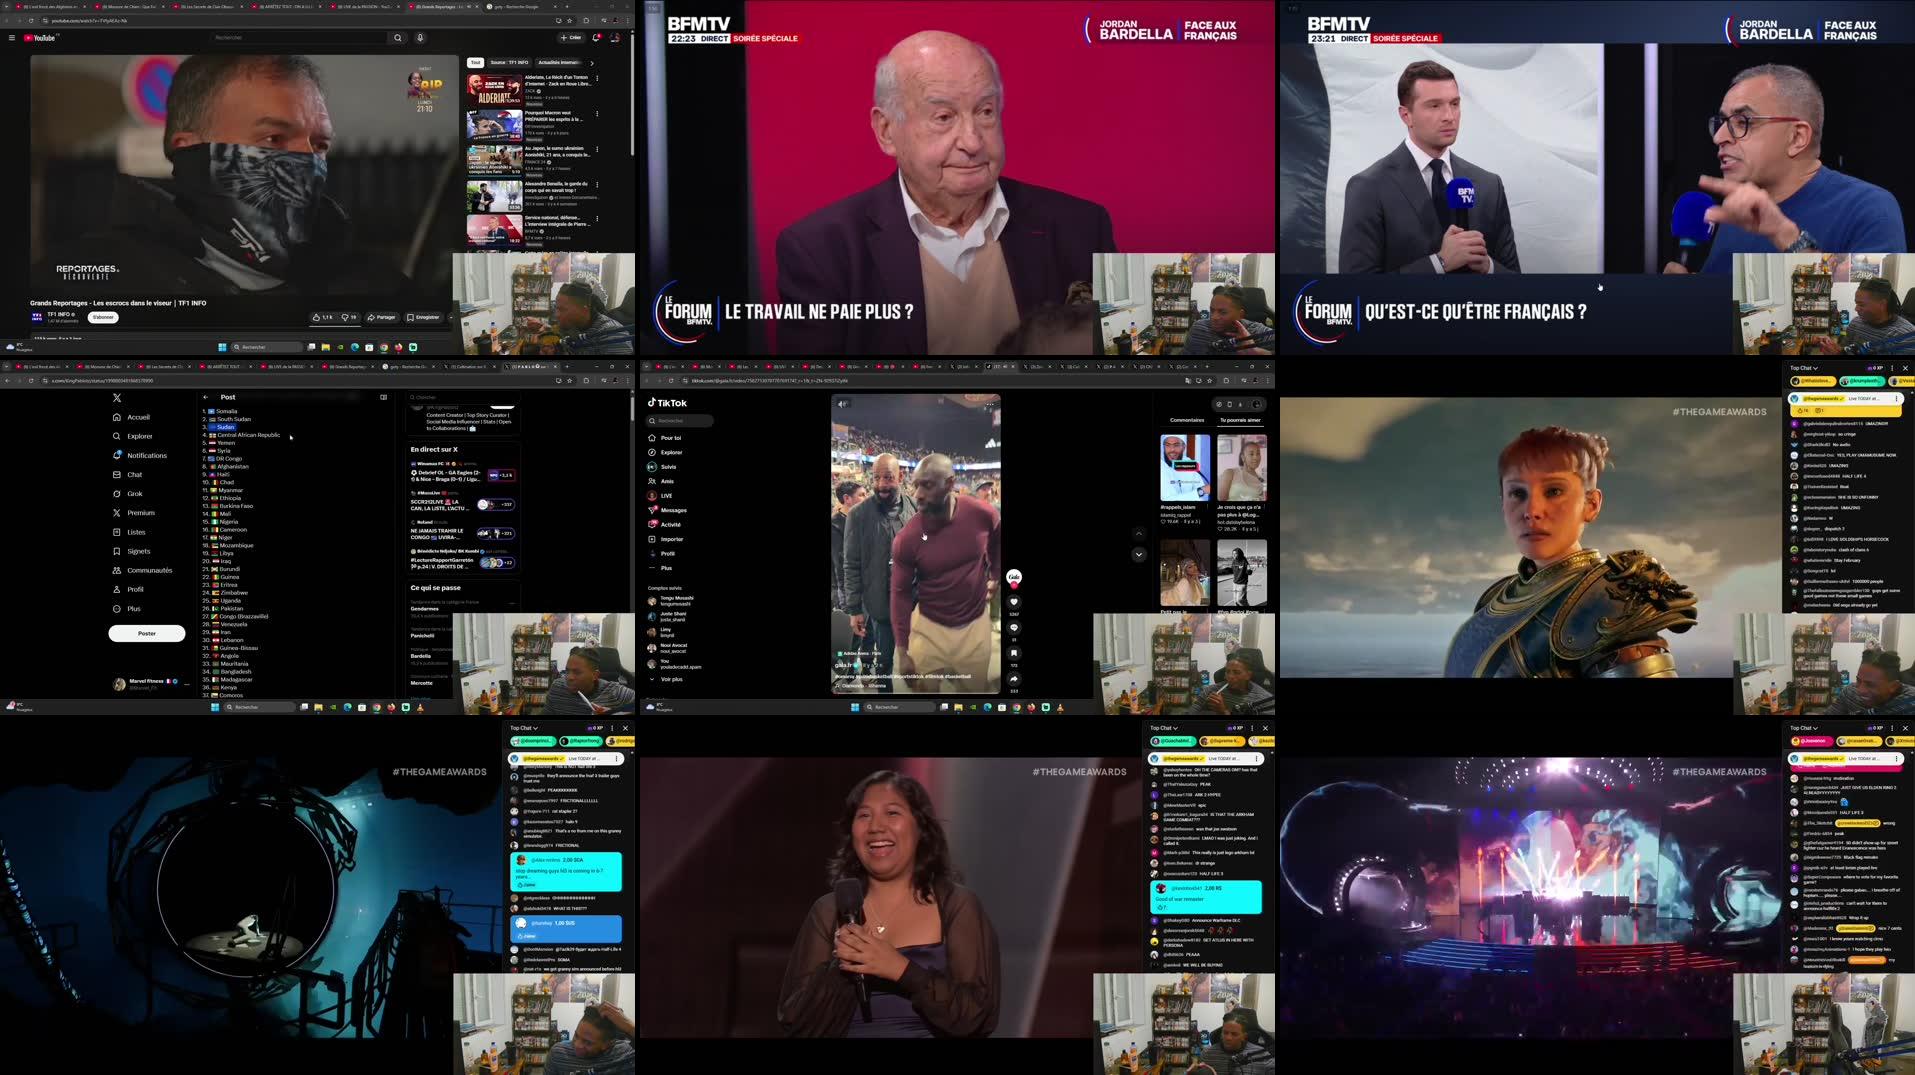Viewport: 1915px width, 1075px height.
Task: Like the TikTok video with heart icon
Action: coord(1013,602)
